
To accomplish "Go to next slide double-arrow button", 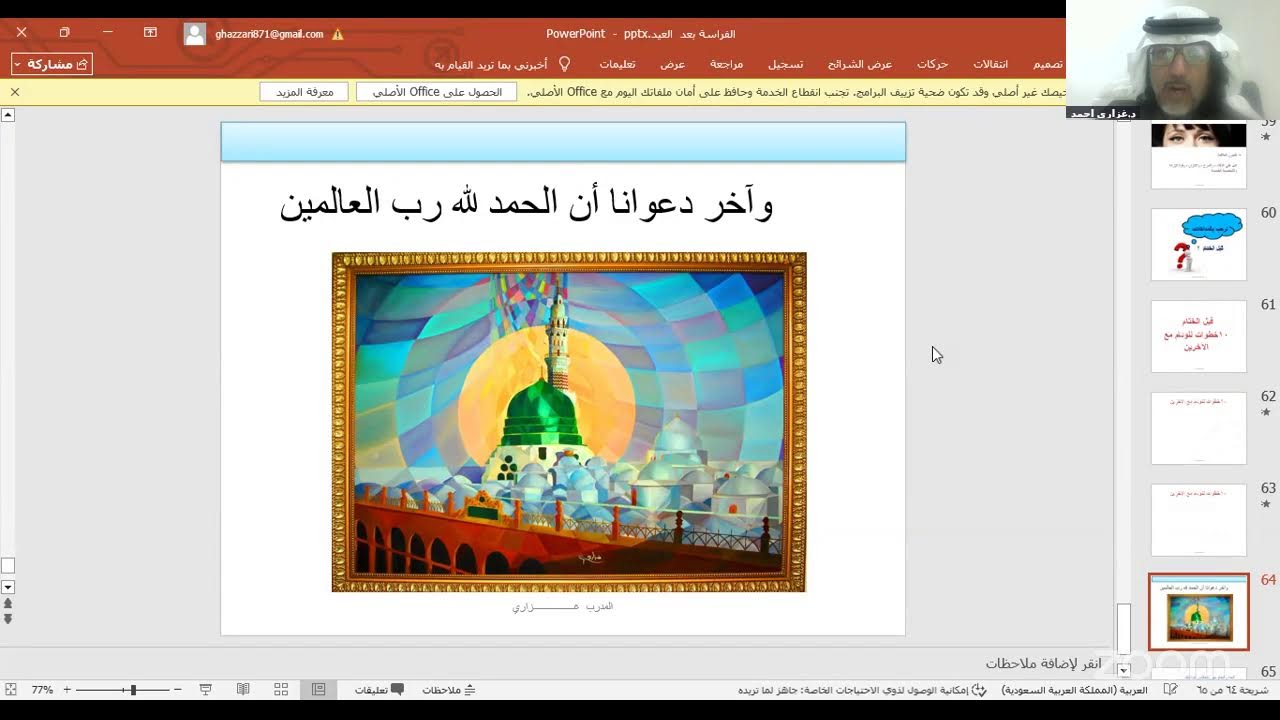I will tap(8, 619).
